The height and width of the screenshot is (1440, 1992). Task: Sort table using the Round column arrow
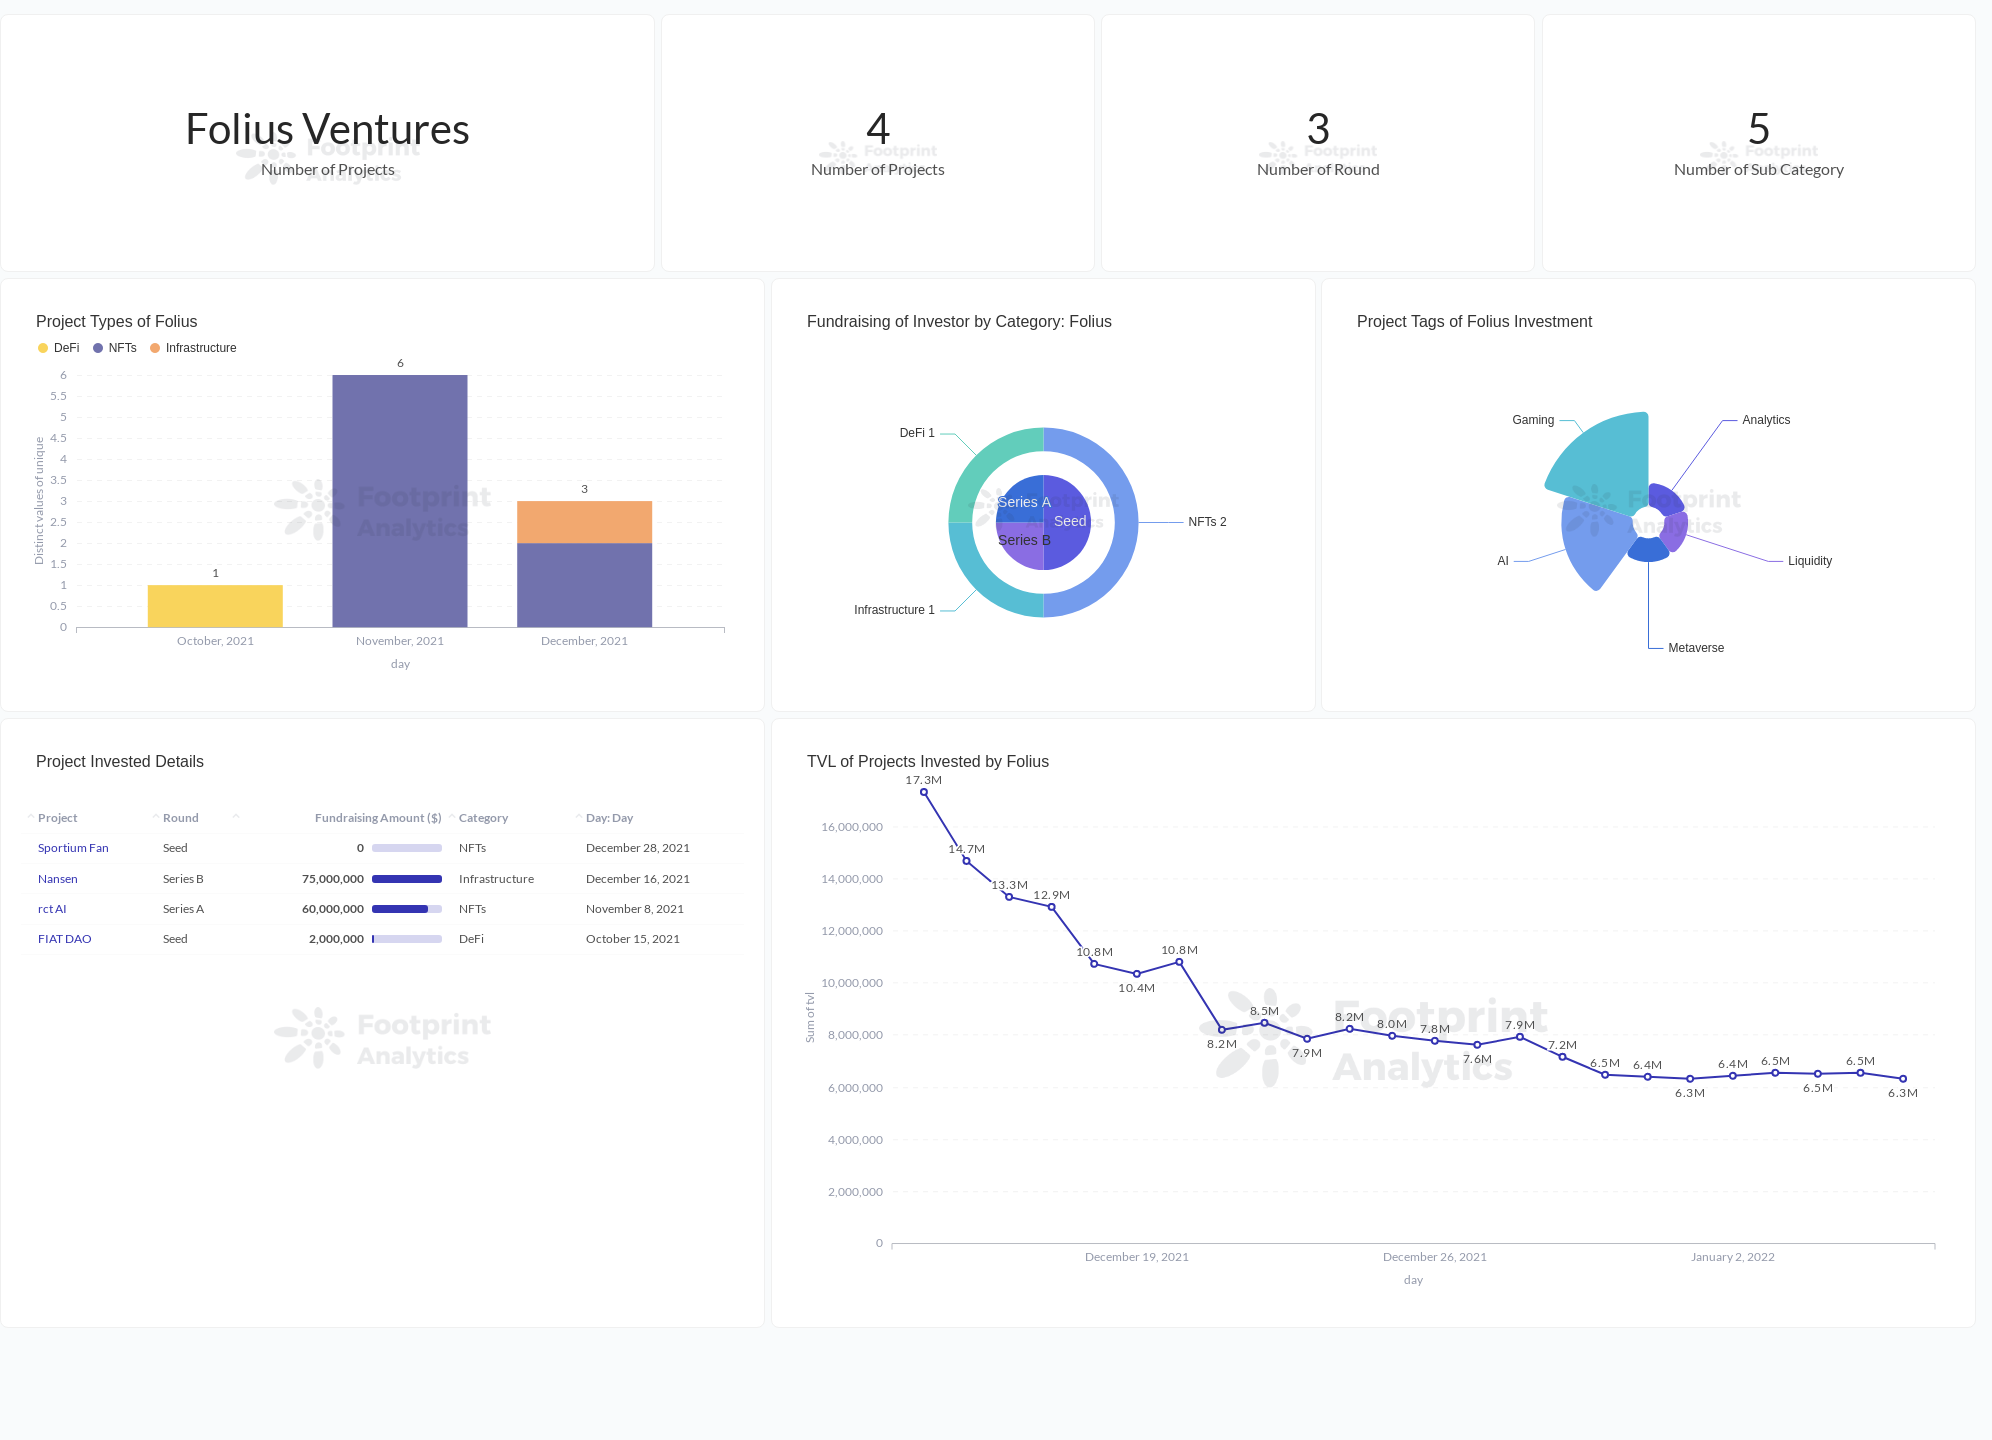point(155,816)
